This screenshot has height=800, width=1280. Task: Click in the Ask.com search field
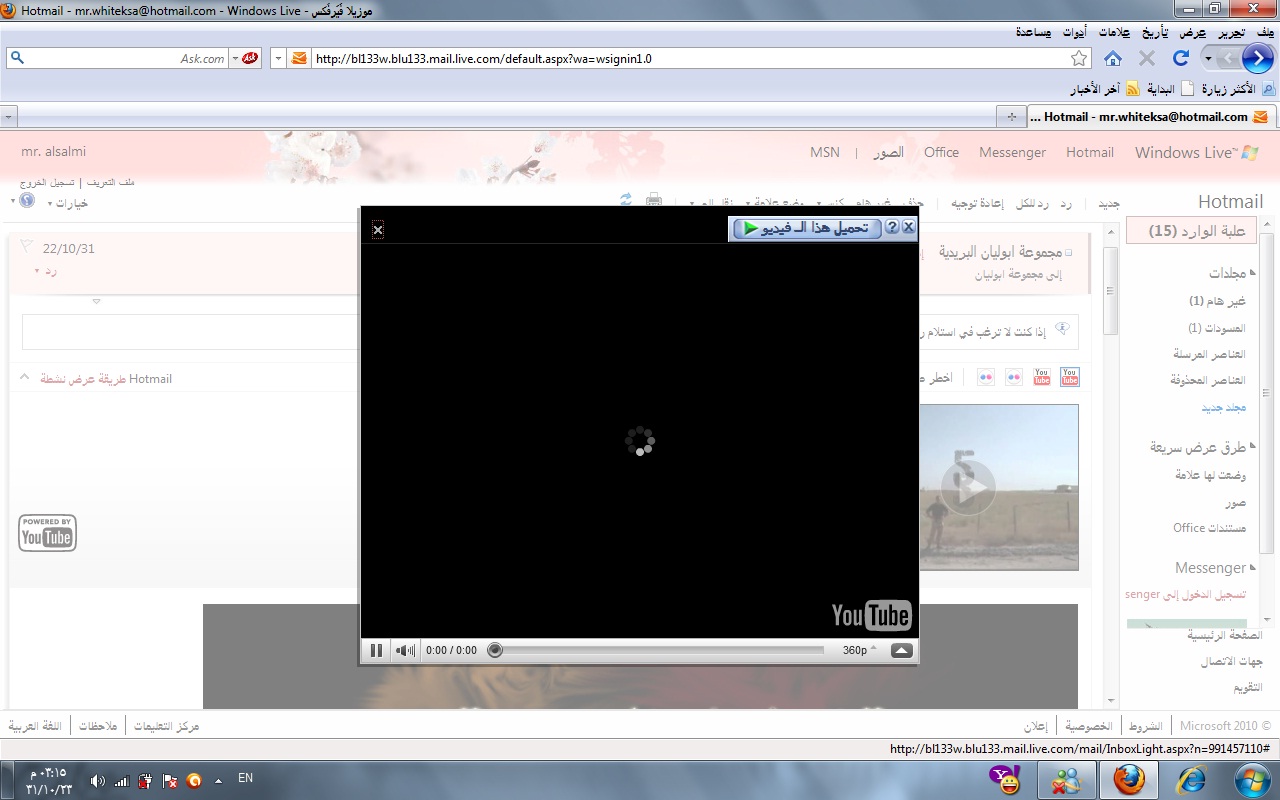[x=120, y=58]
